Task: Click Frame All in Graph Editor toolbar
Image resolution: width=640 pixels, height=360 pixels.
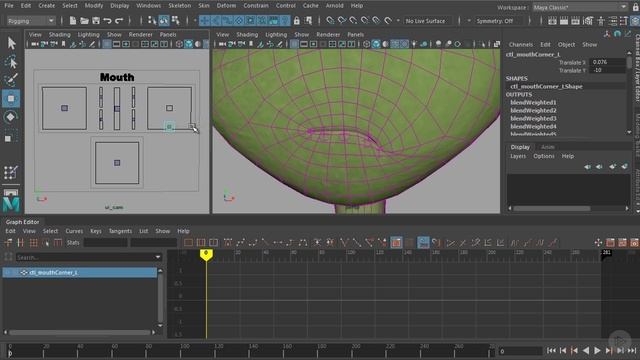Action: (x=188, y=243)
